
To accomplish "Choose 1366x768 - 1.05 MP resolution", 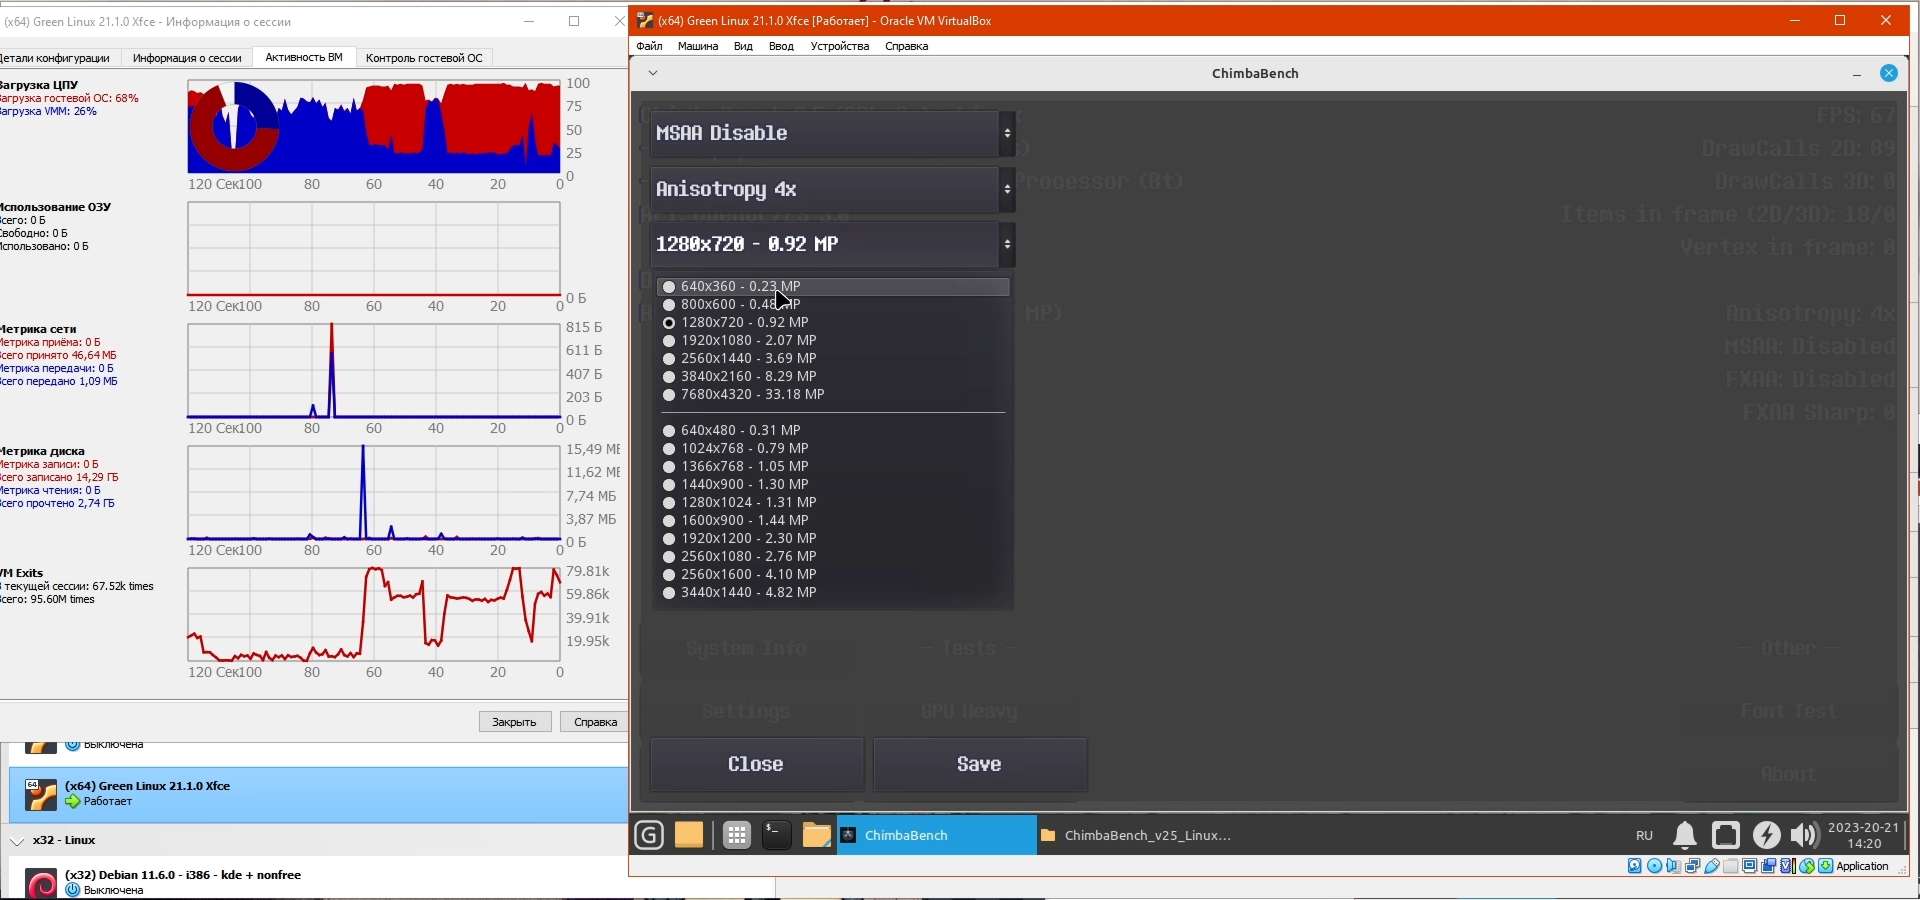I will point(833,467).
